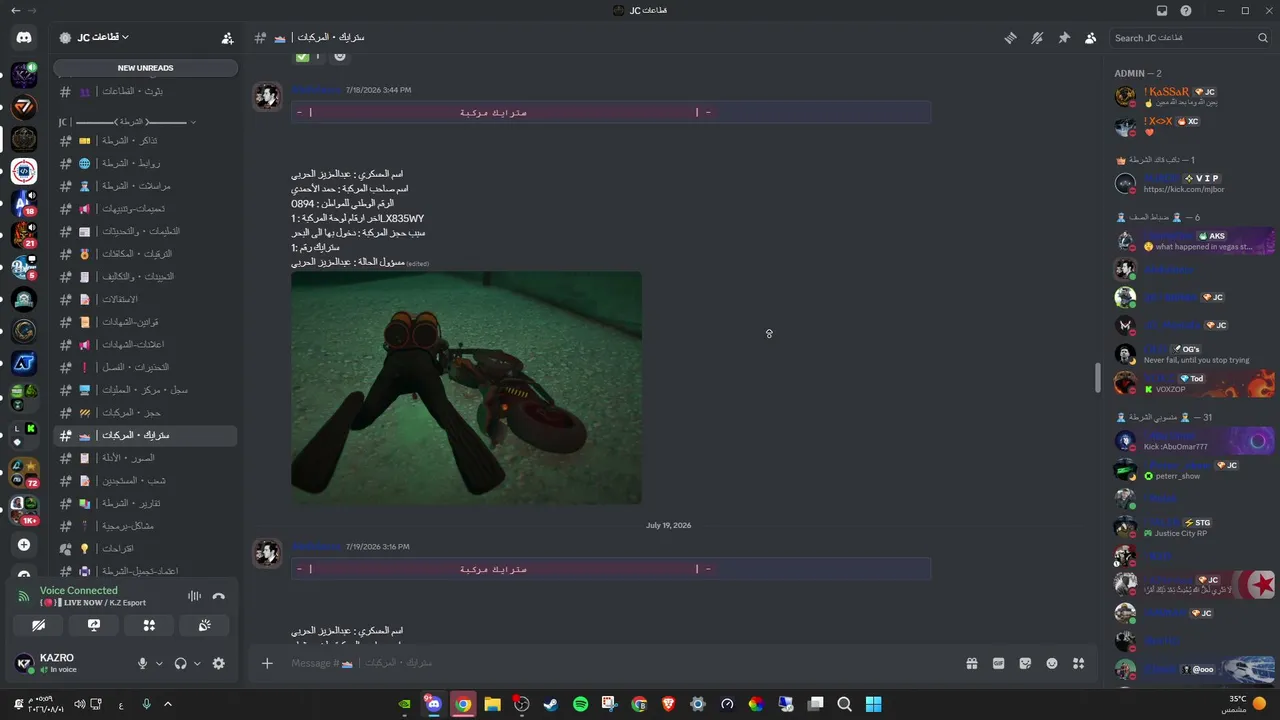Select the active سترايك • المركبات channel
This screenshot has width=1280, height=720.
(x=146, y=435)
